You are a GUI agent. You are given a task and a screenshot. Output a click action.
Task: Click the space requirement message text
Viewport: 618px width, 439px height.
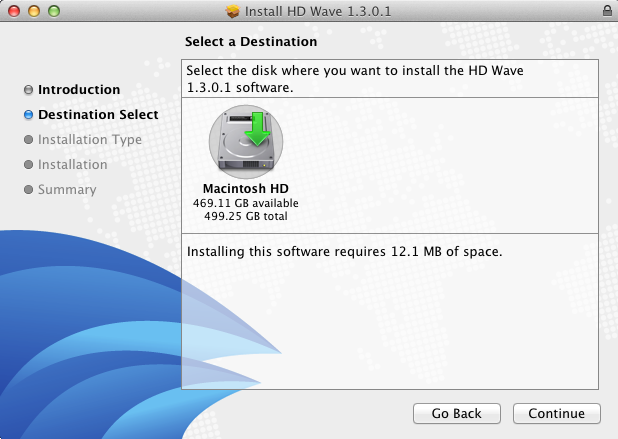click(x=344, y=251)
